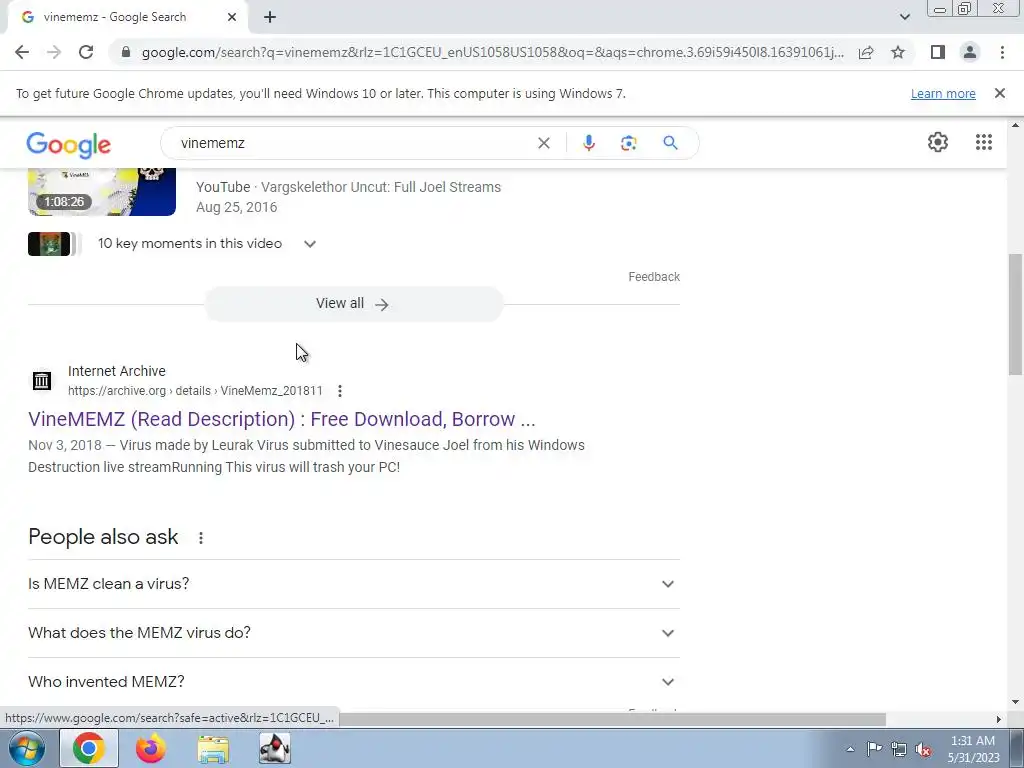
Task: Search by image with Google Lens
Action: (628, 143)
